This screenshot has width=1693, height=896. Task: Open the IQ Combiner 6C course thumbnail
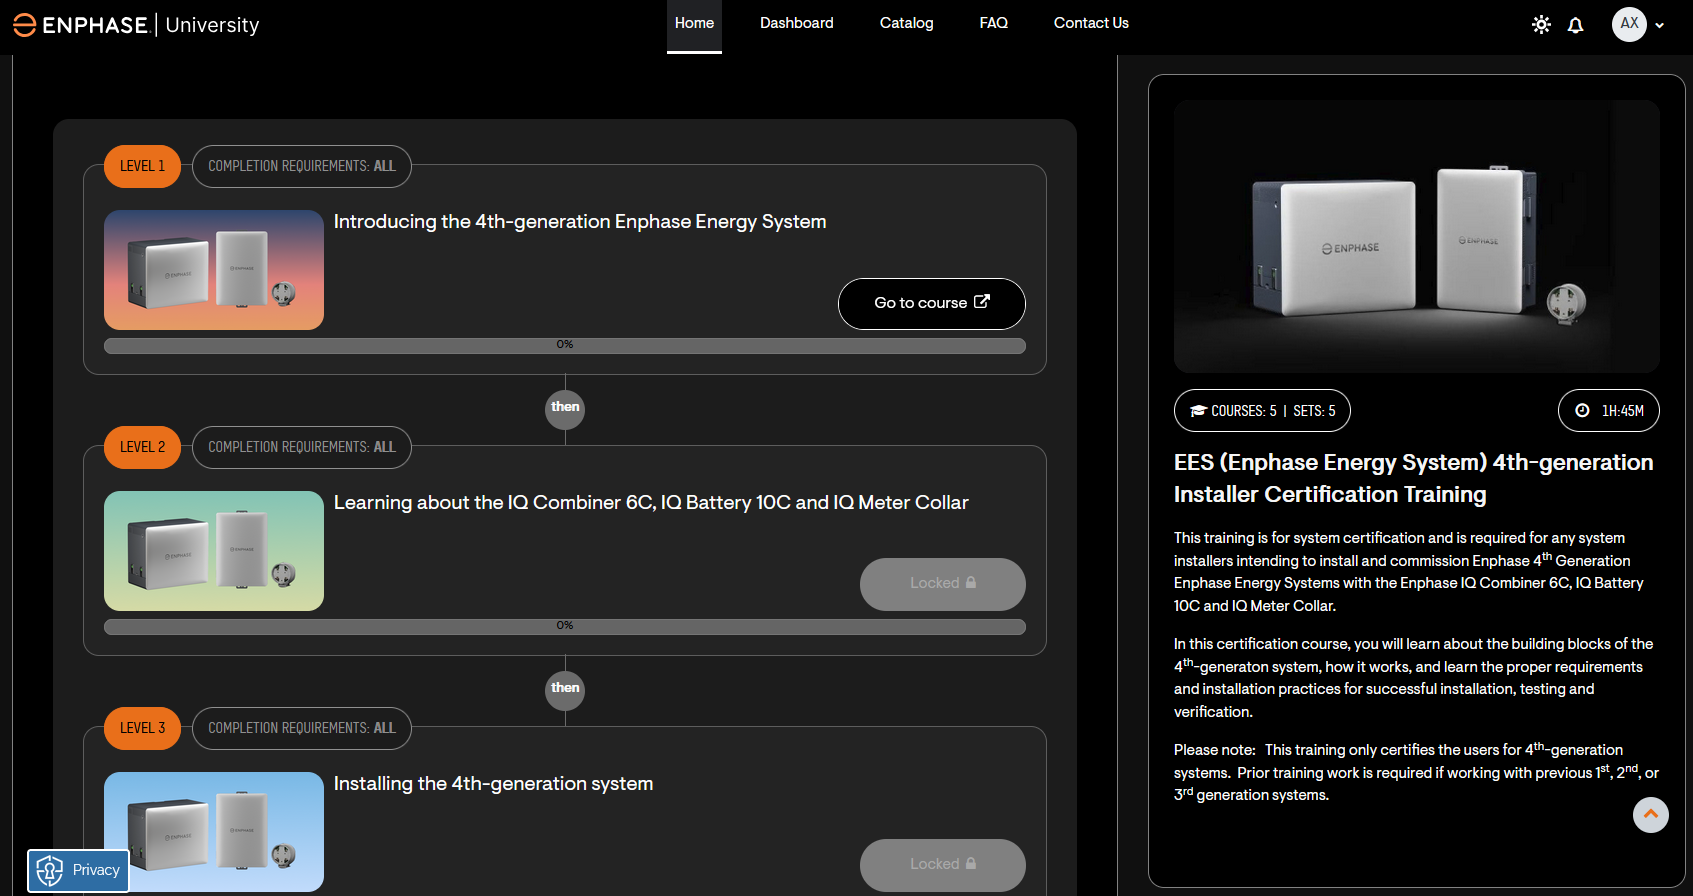214,551
